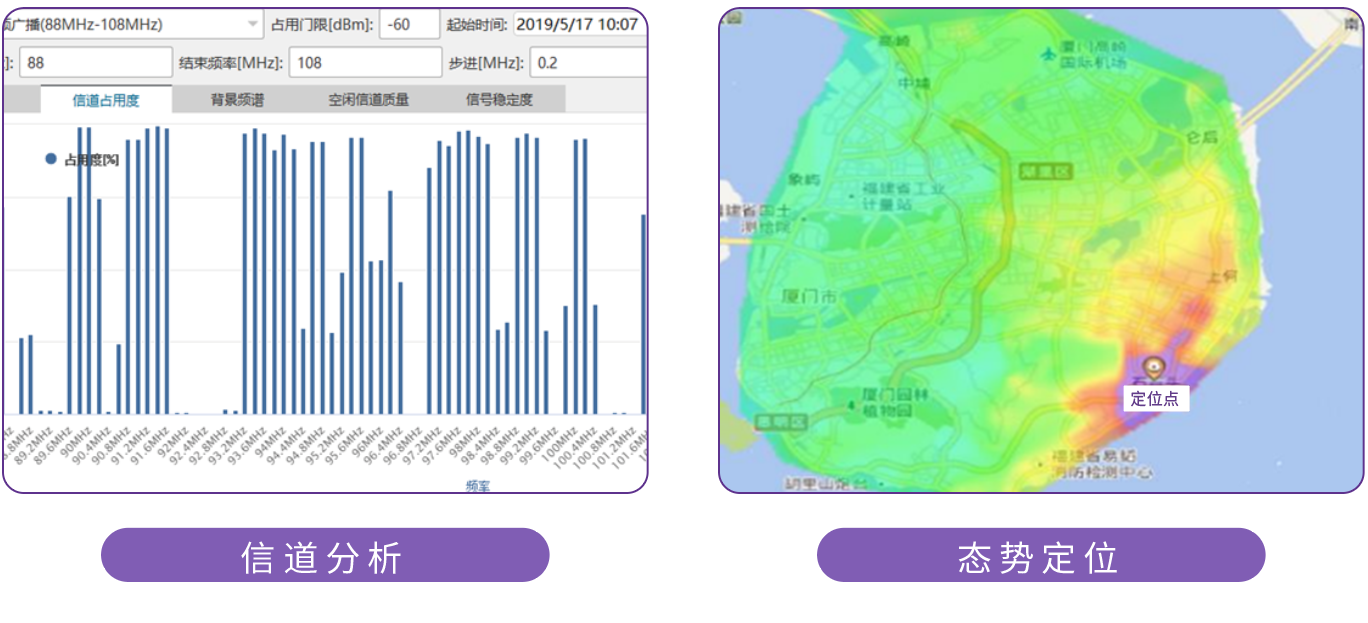1368x623 pixels.
Task: Select the 信号稳定度 tab
Action: 499,99
